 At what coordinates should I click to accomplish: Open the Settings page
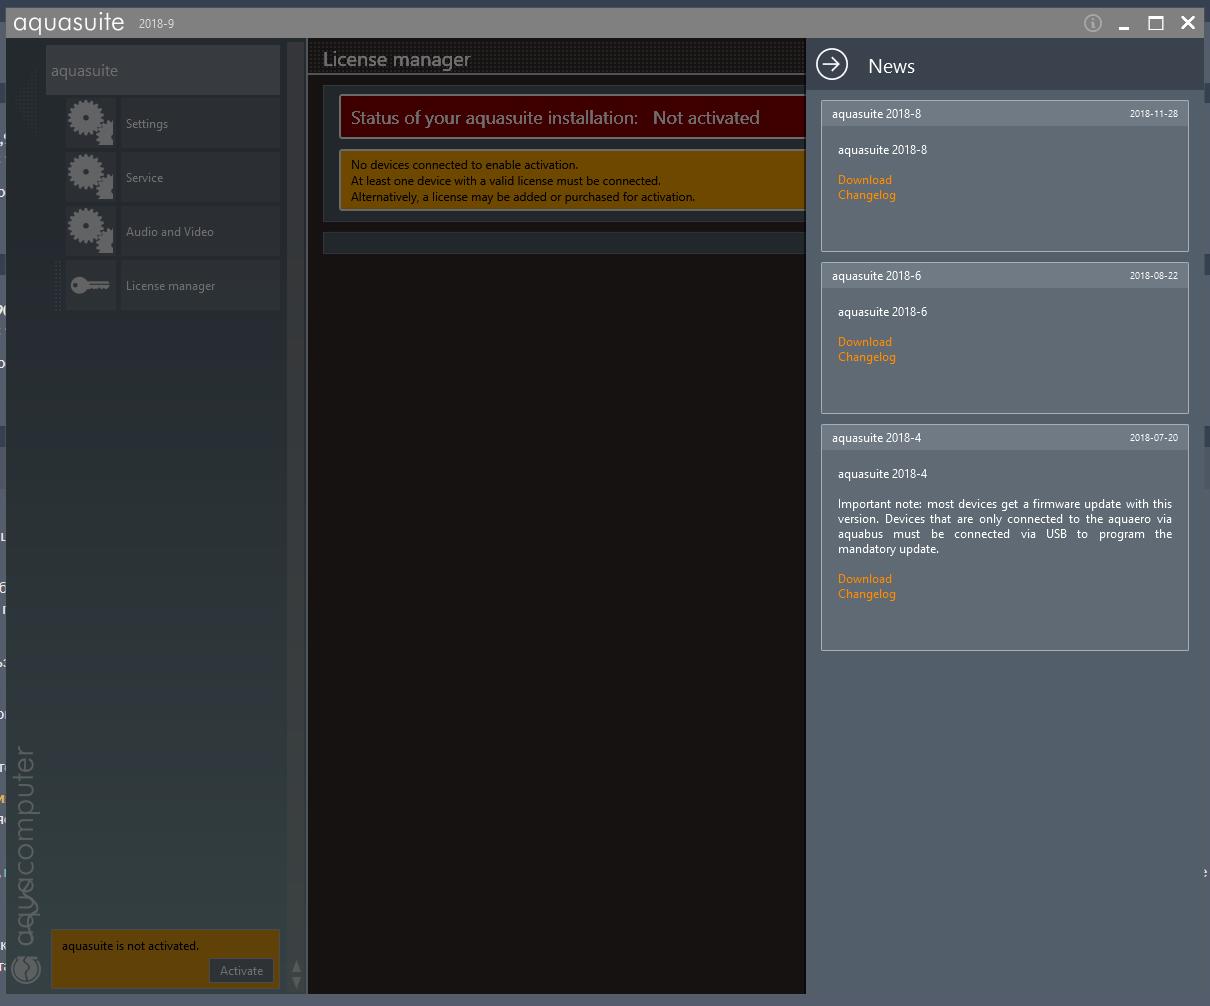click(x=200, y=124)
